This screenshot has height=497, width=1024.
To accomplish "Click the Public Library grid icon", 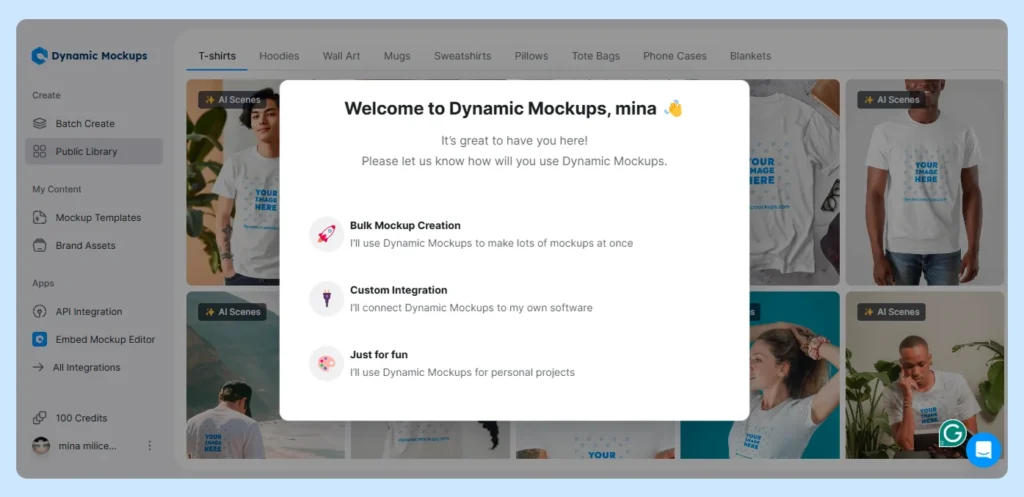I will pyautogui.click(x=39, y=152).
